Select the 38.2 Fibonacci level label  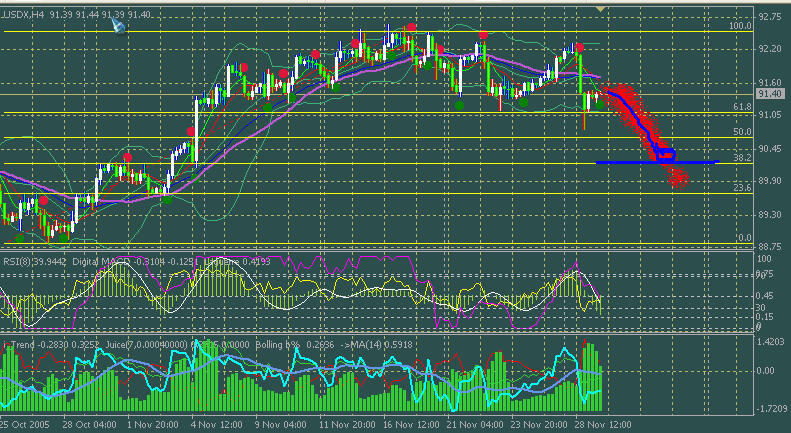click(743, 157)
